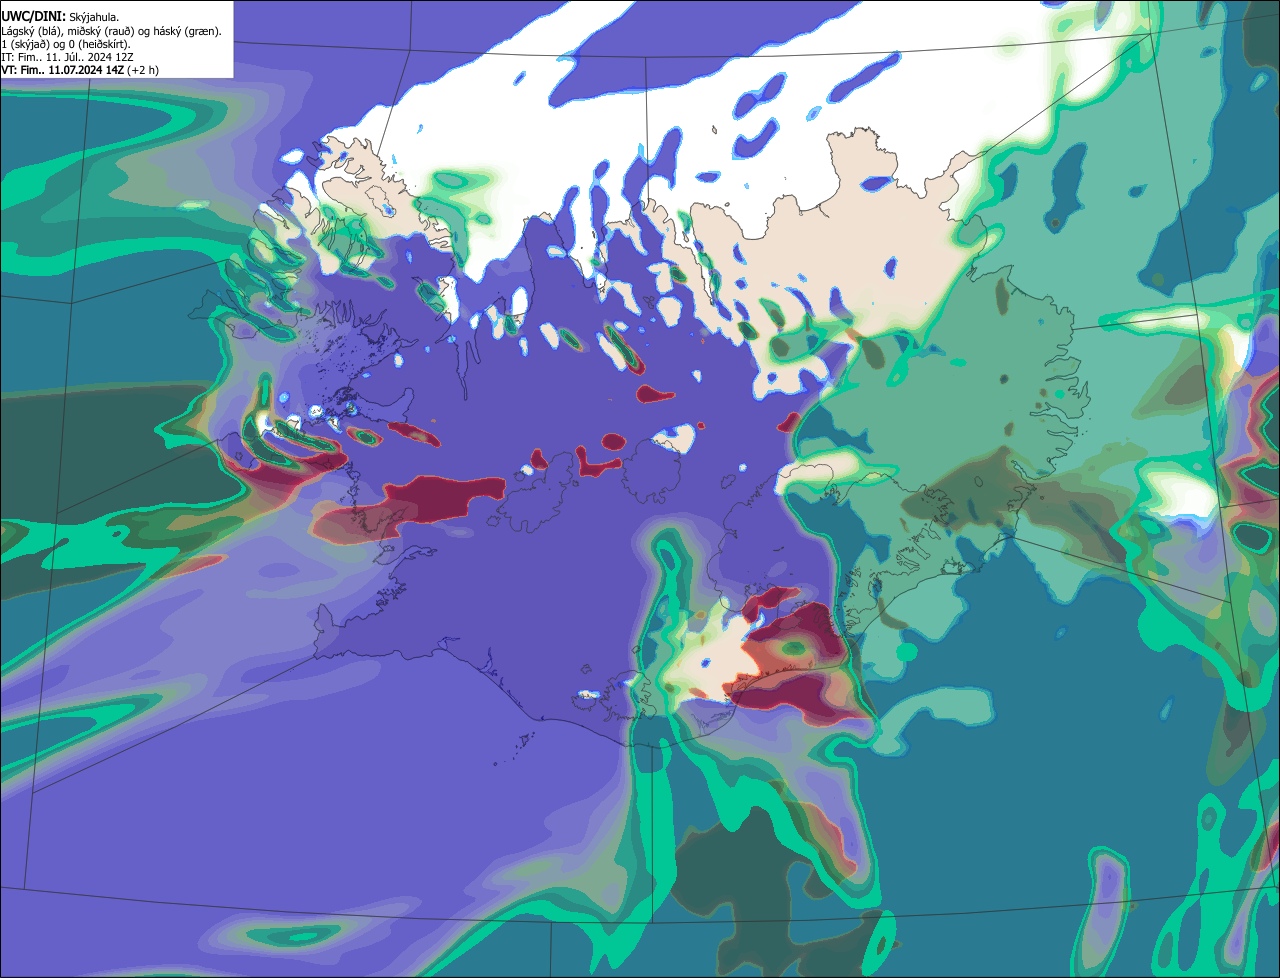The width and height of the screenshot is (1280, 978).
Task: Click the word 'Skýjahula.' in the legend
Action: coord(94,18)
